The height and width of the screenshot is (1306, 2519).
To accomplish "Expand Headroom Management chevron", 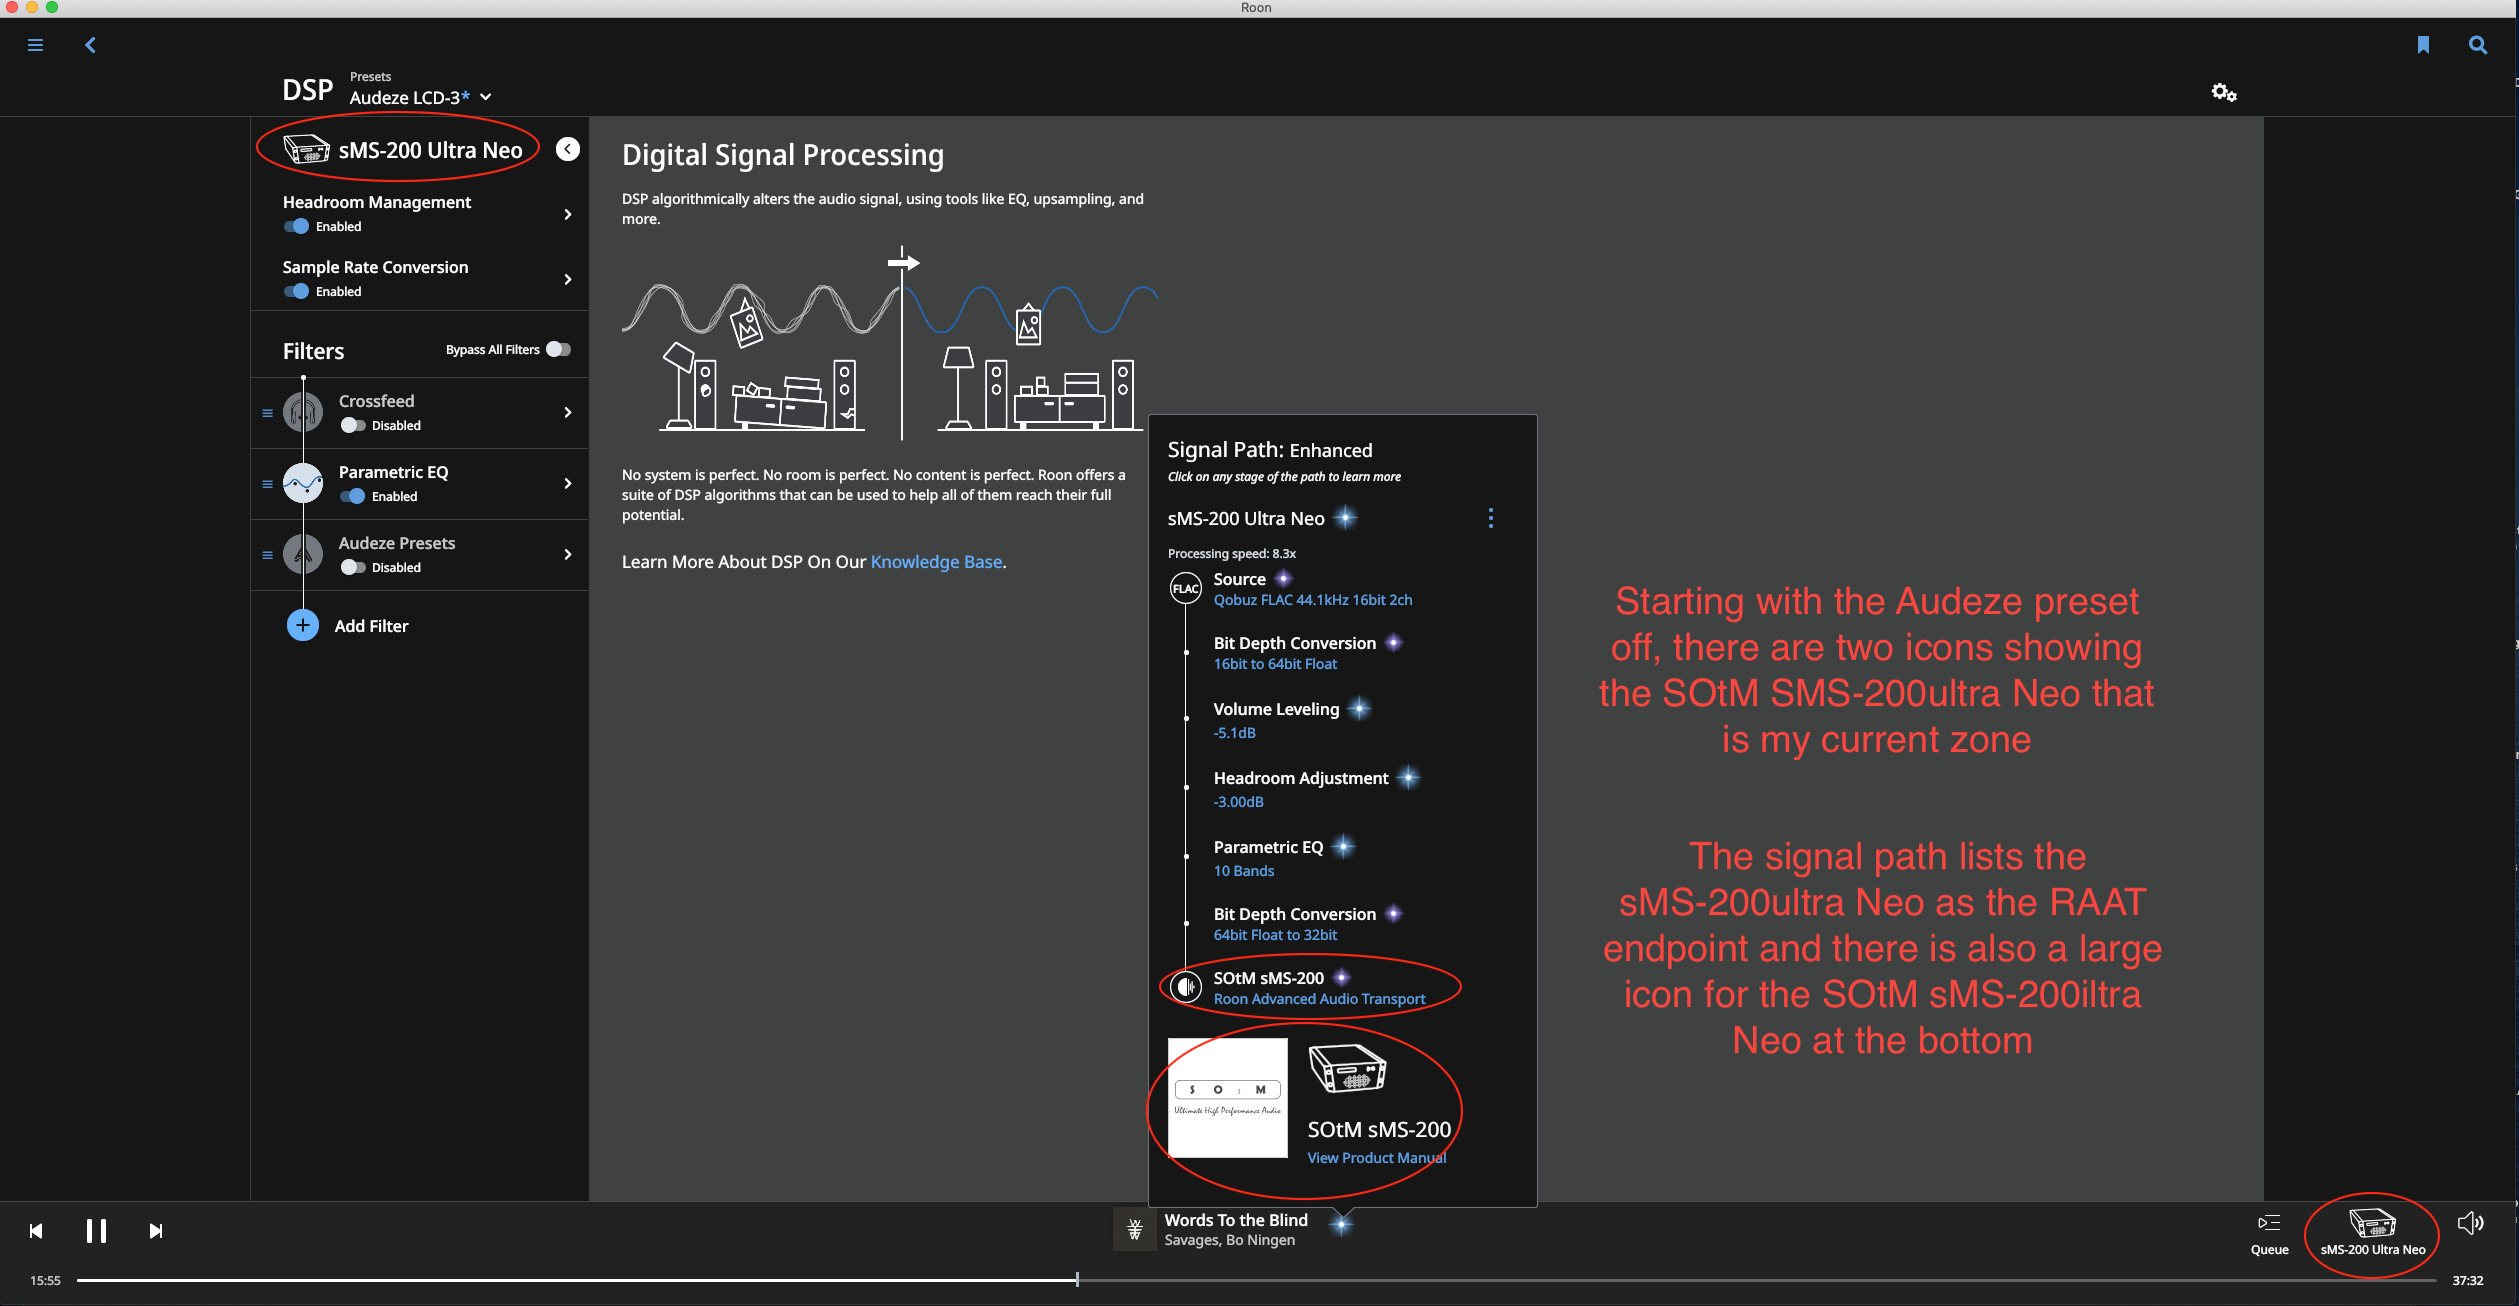I will point(568,214).
